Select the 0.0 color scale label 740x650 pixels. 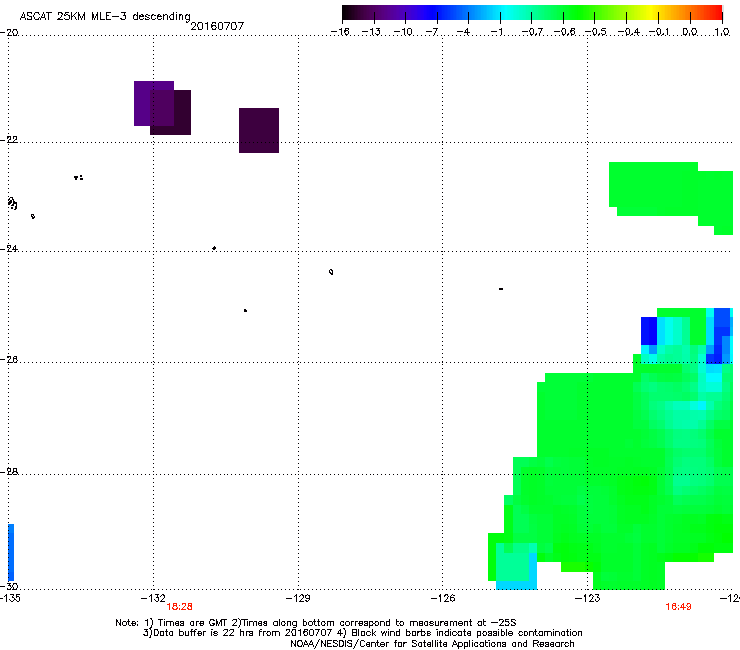tap(690, 32)
